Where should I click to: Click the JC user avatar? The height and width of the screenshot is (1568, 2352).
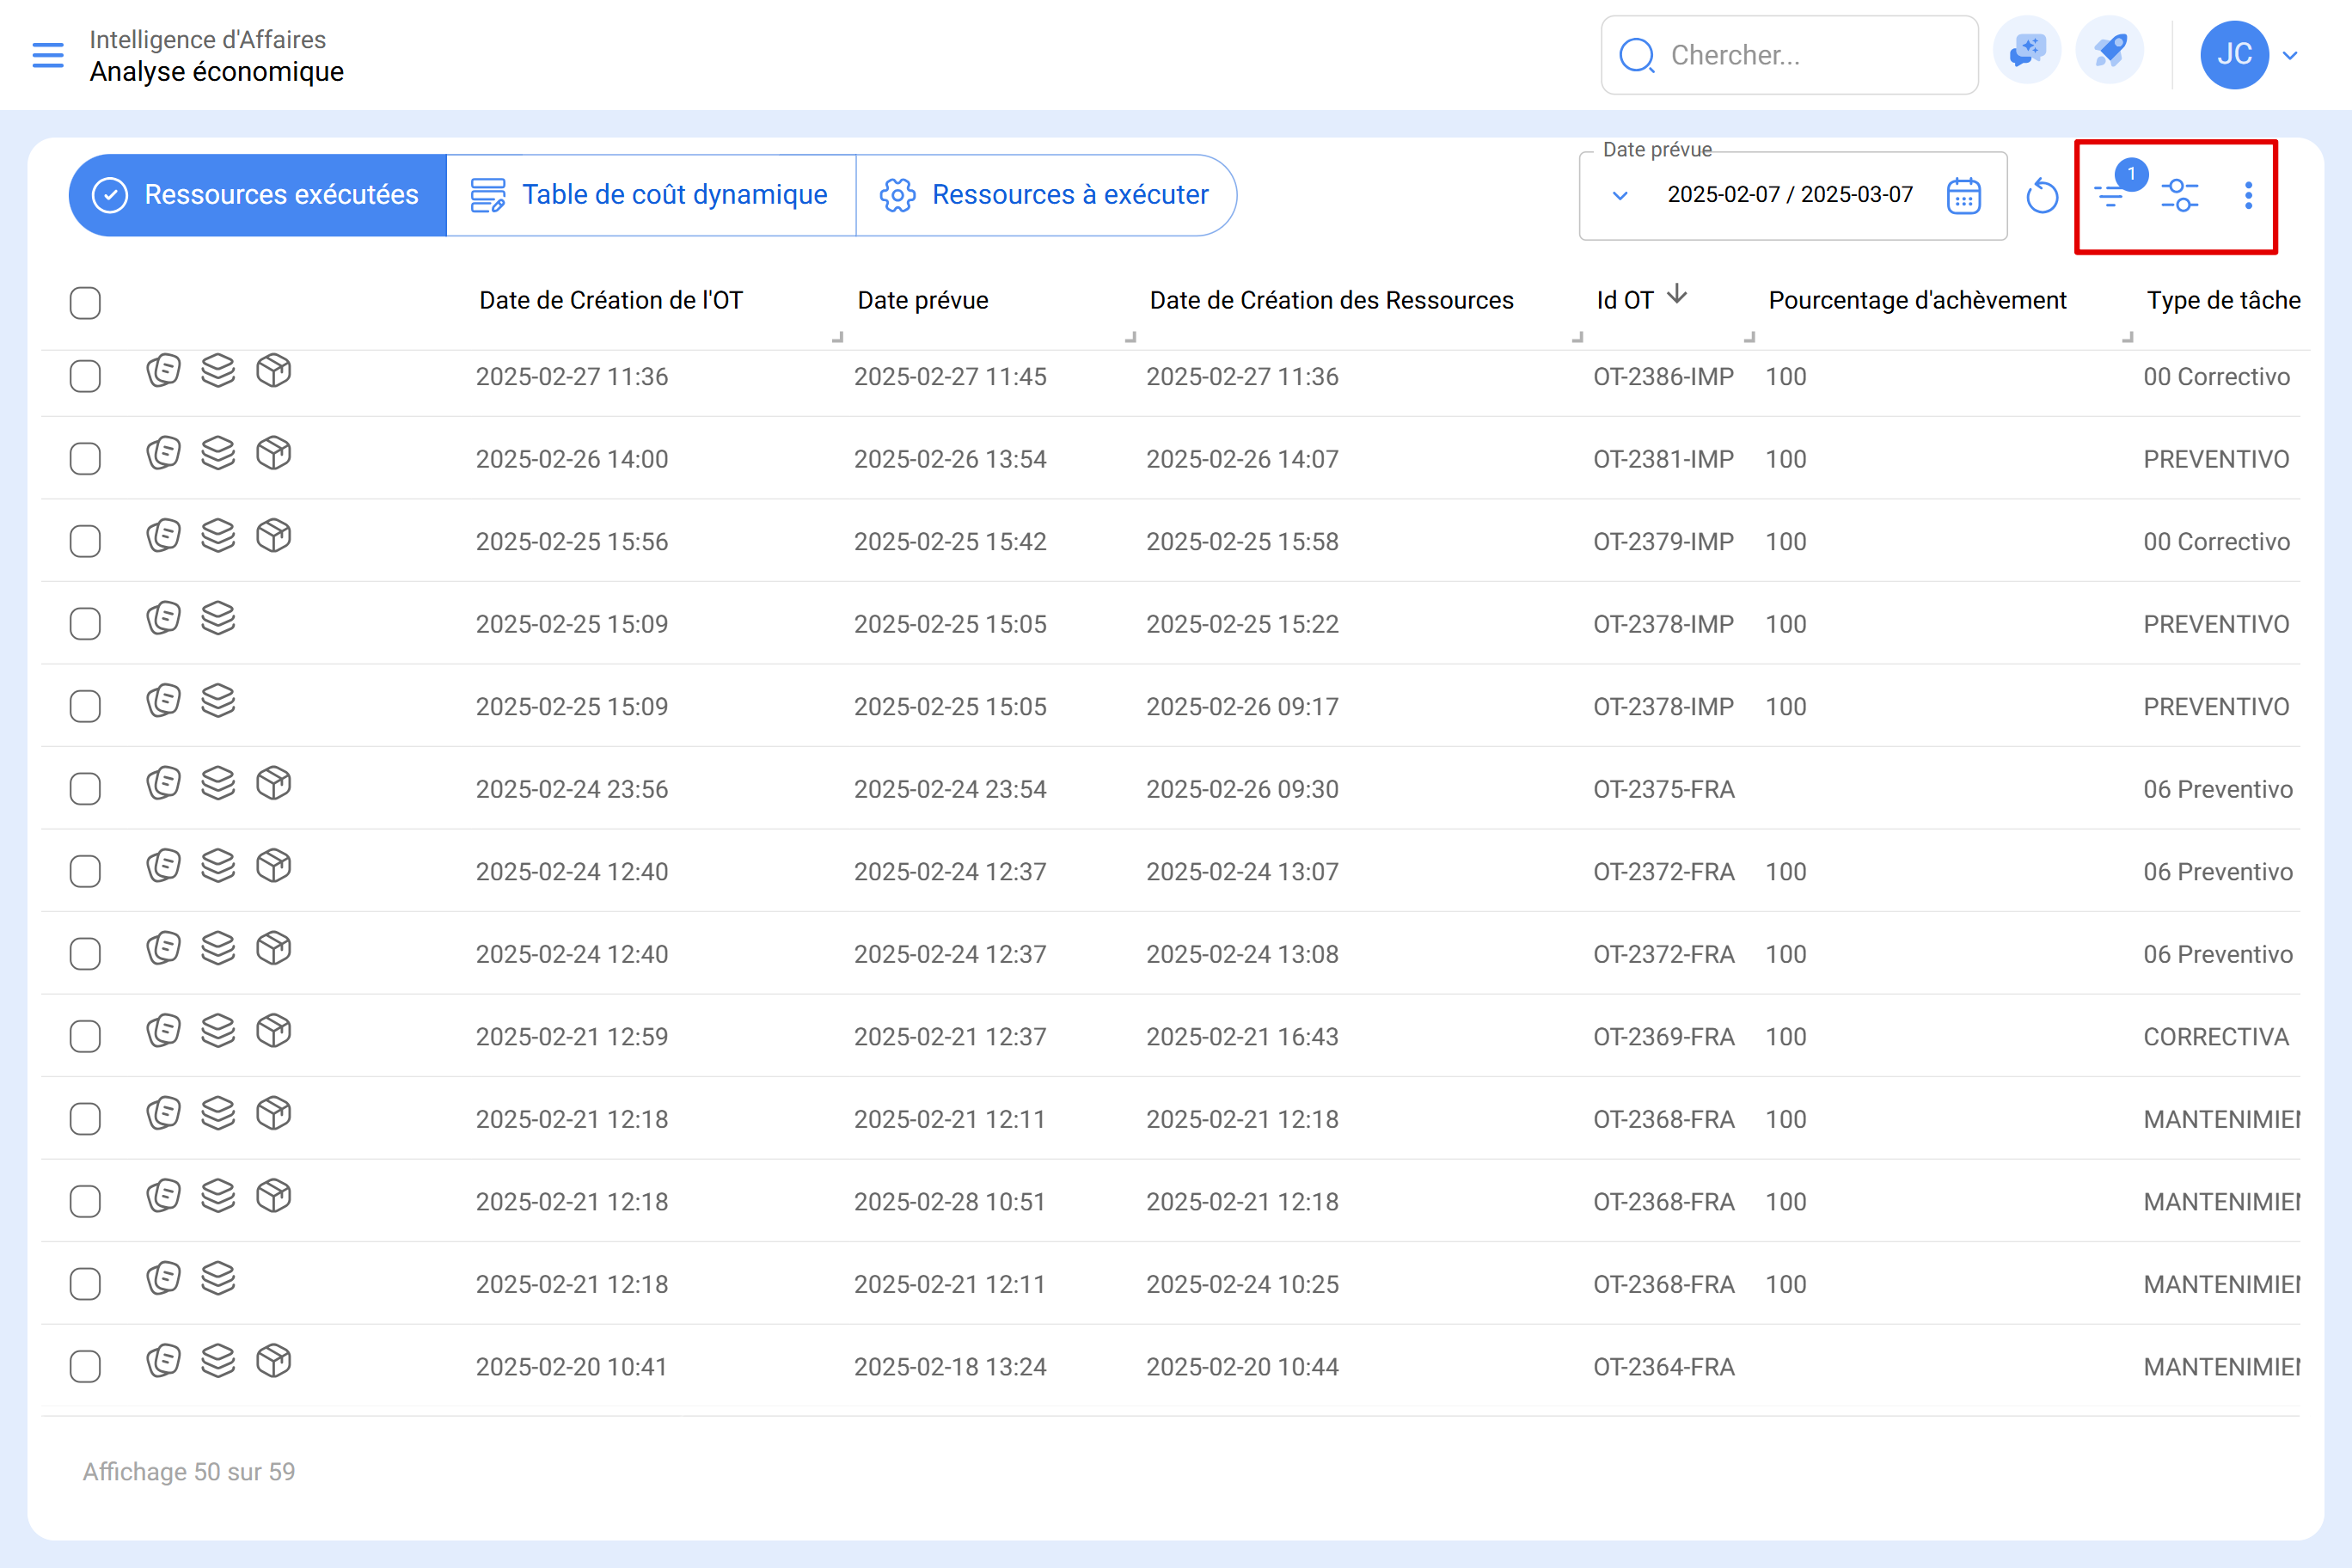coord(2234,55)
